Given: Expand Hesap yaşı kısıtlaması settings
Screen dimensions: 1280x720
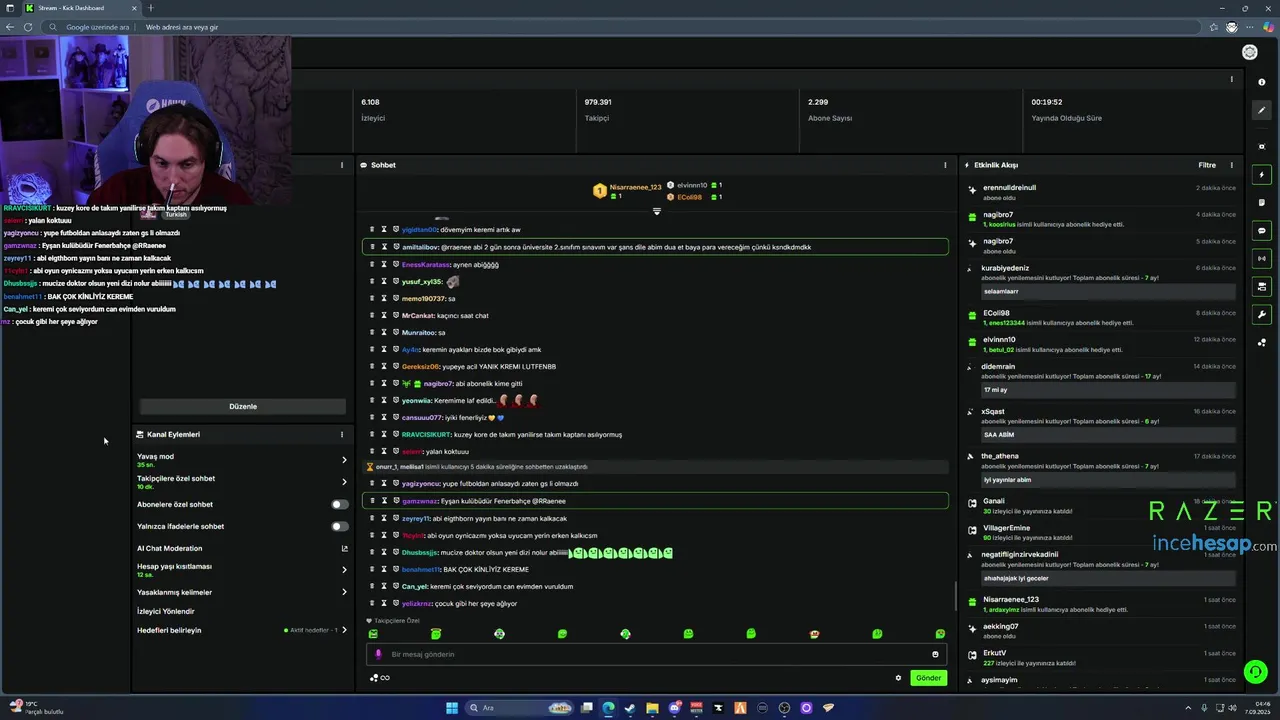Looking at the screenshot, I should tap(344, 570).
